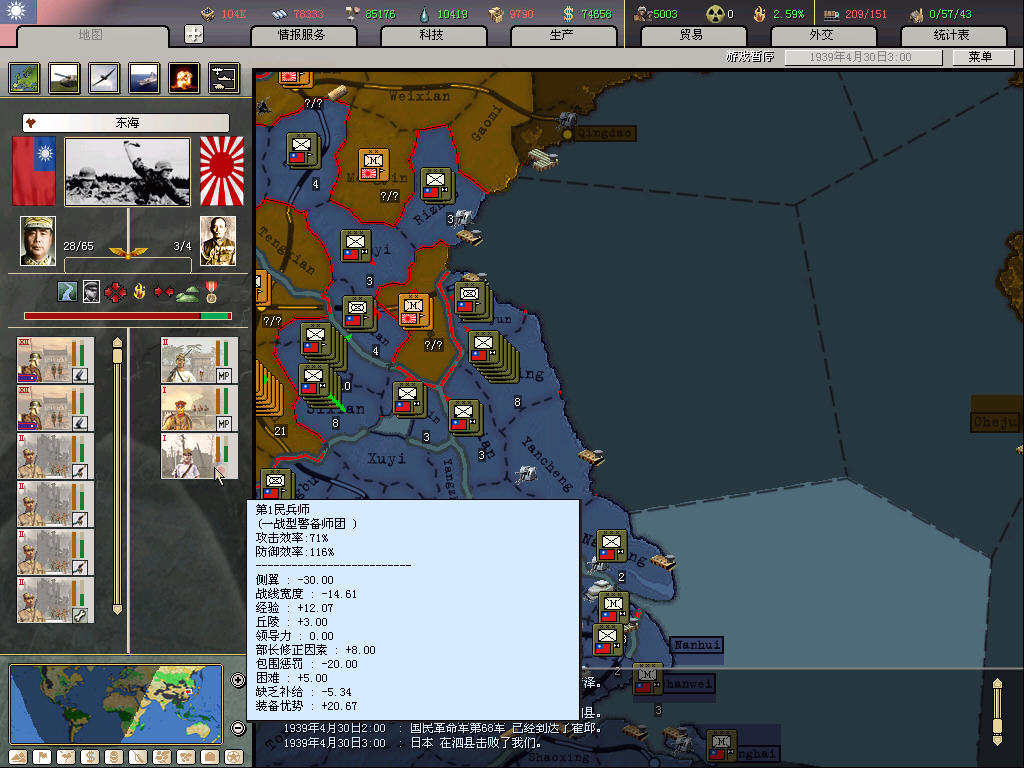
Task: Open the map overview icon
Action: 24,78
